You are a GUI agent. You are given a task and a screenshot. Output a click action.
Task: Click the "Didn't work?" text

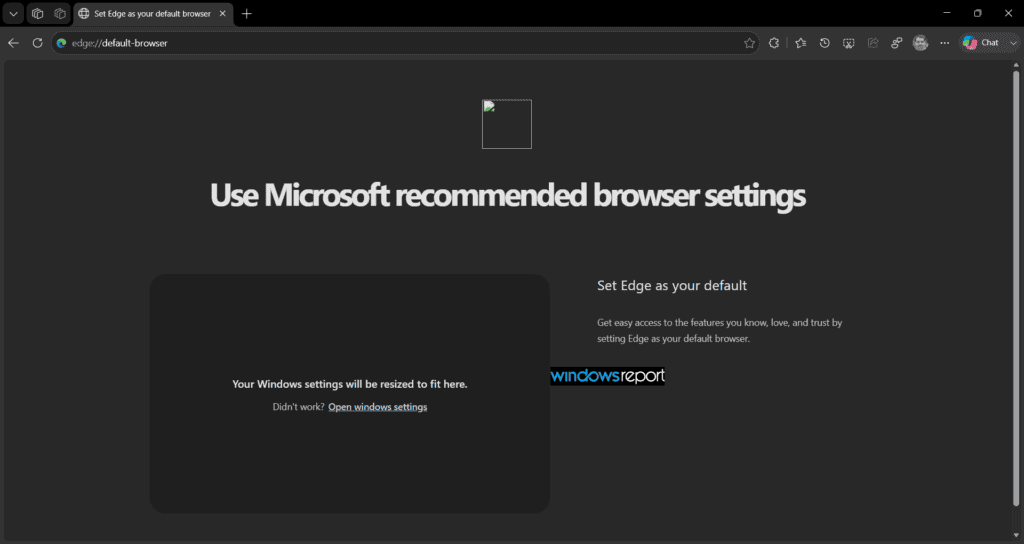coord(298,407)
